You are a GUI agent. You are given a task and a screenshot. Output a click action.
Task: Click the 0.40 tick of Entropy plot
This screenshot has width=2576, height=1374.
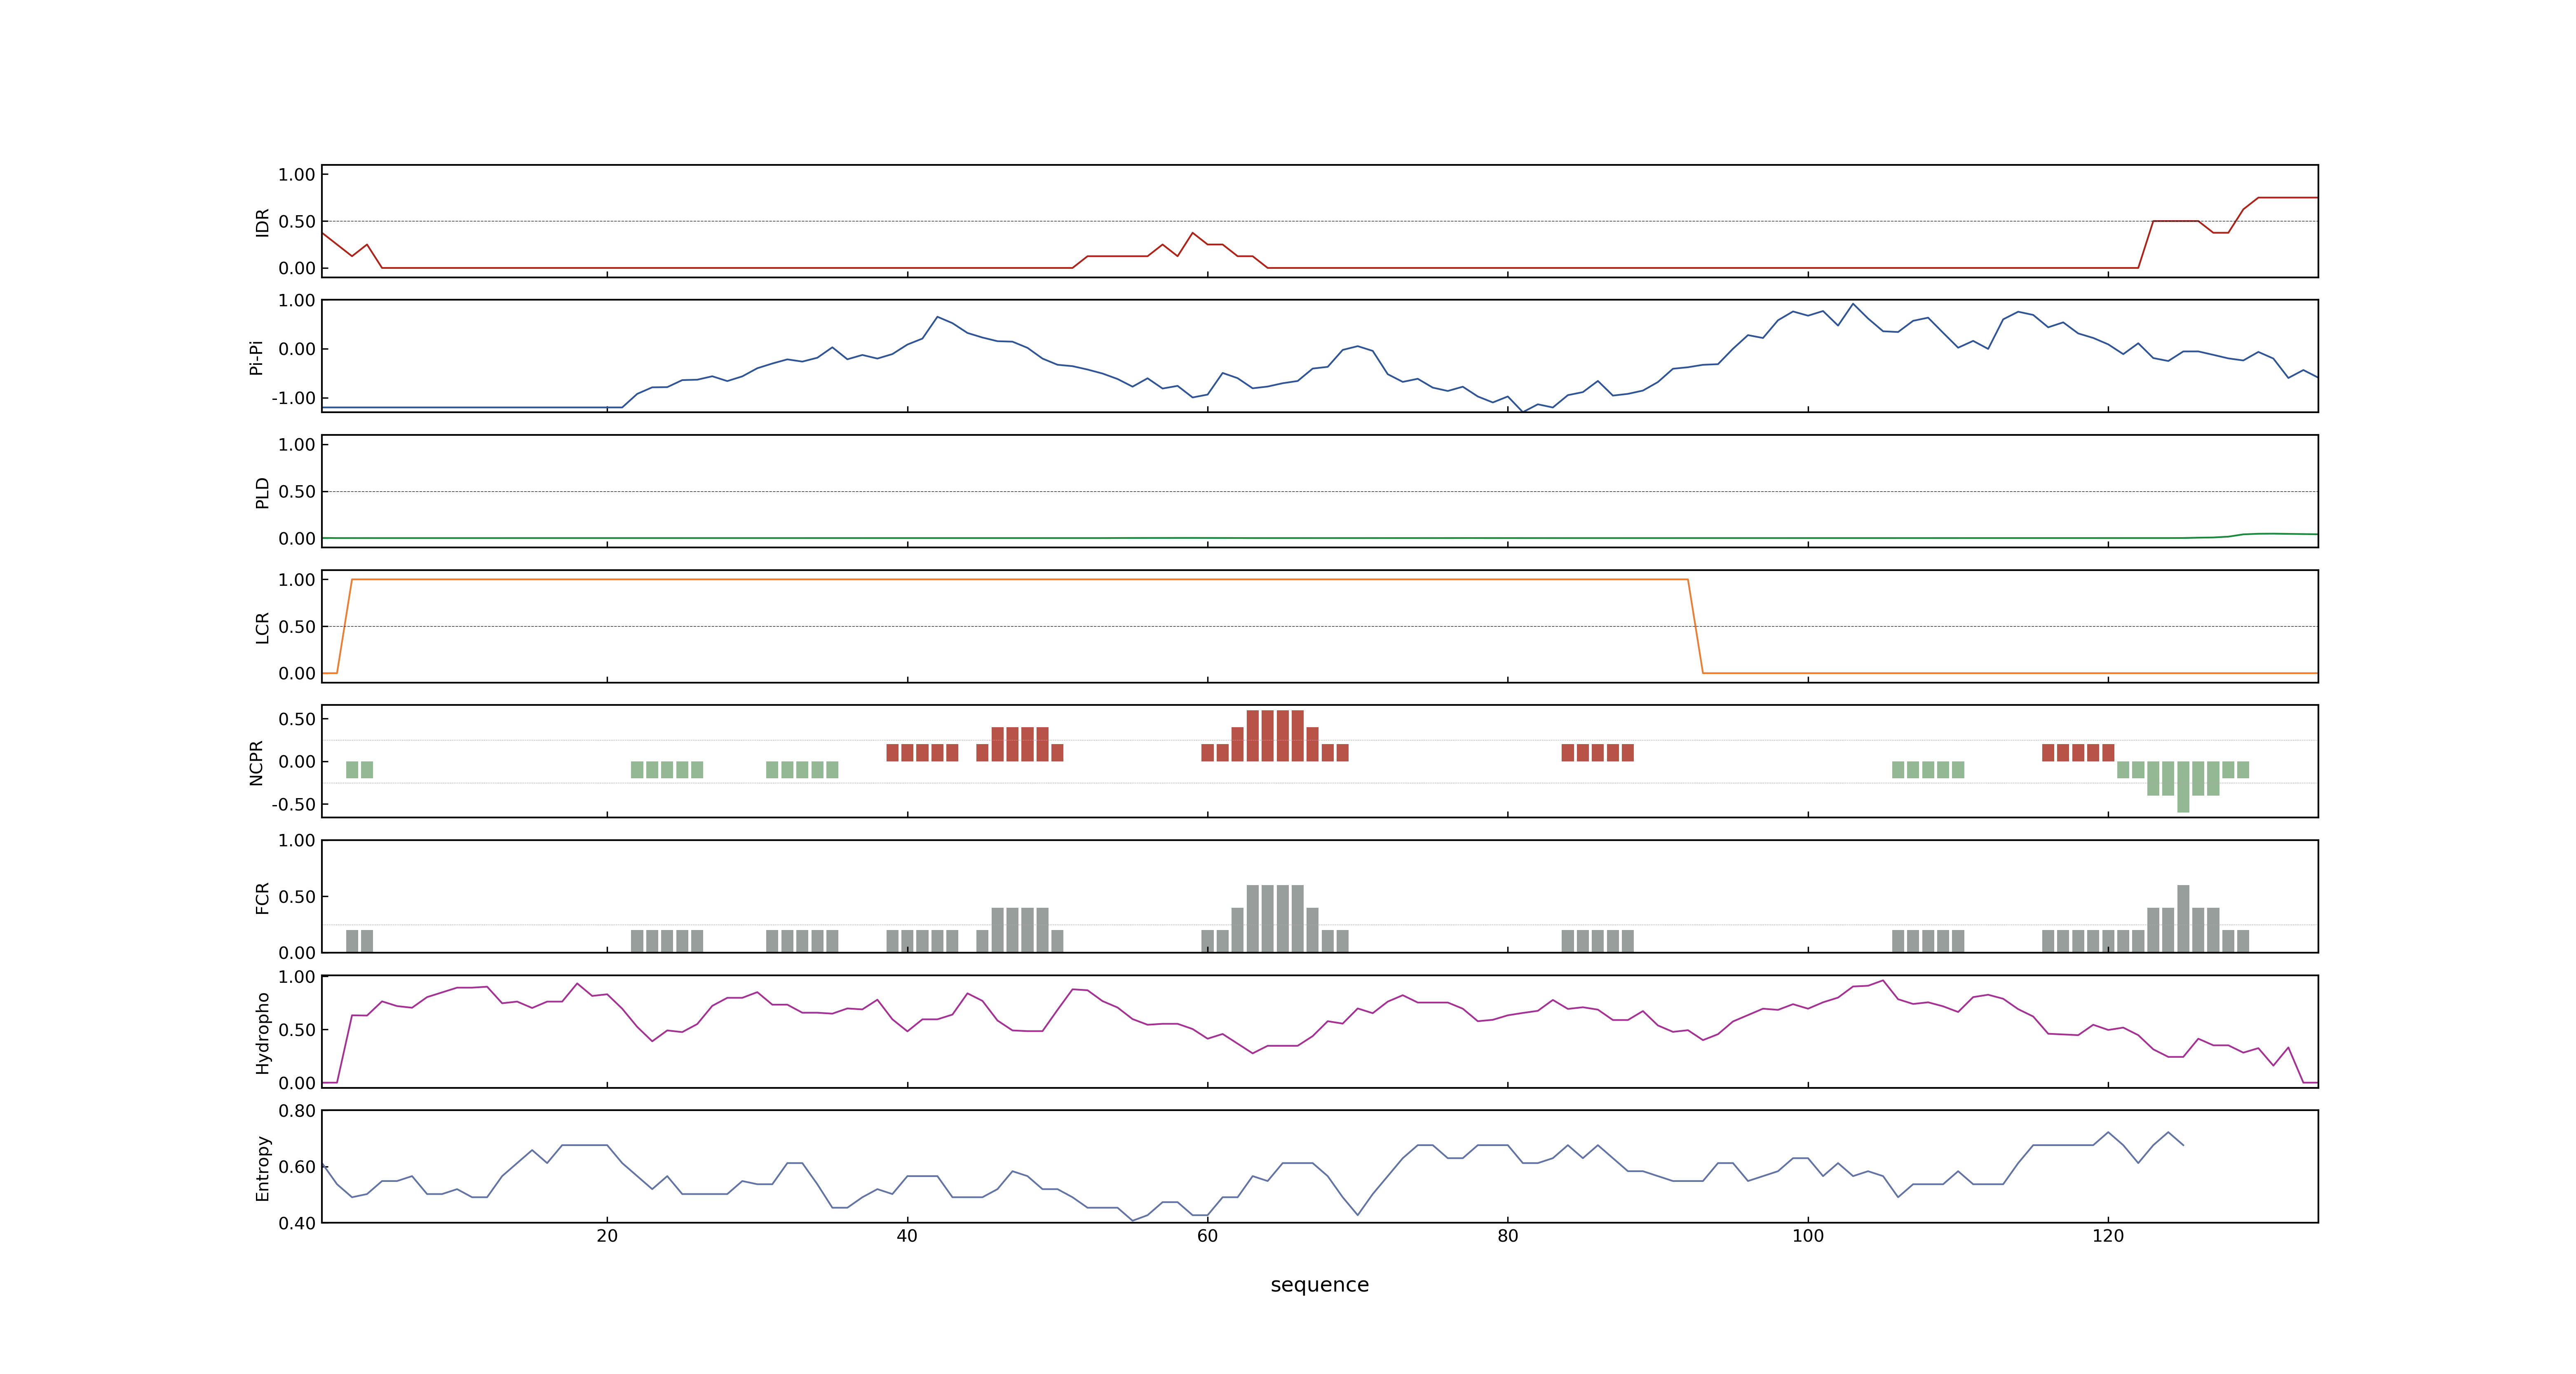tap(297, 1223)
